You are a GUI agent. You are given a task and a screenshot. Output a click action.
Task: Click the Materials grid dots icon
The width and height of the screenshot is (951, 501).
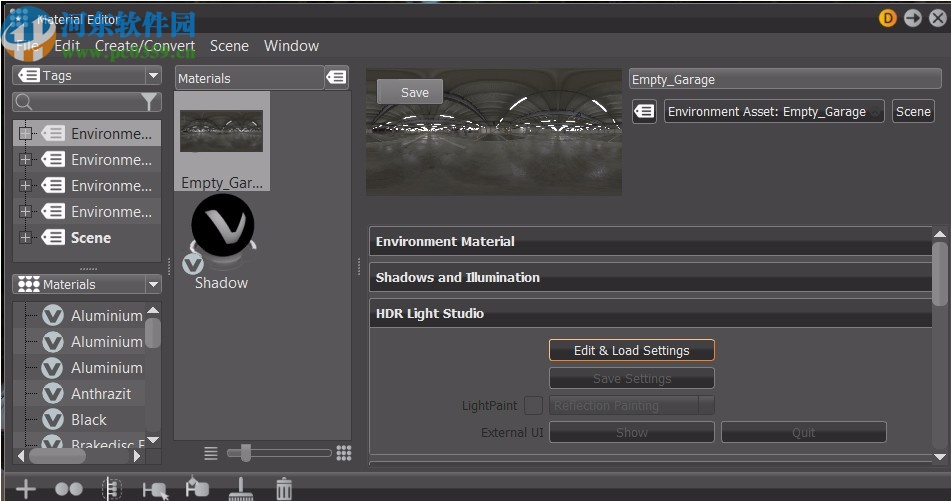[29, 284]
